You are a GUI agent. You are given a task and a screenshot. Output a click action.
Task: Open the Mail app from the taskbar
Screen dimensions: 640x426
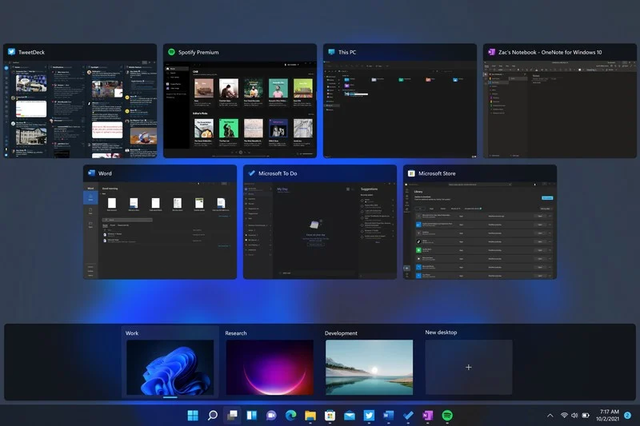350,415
